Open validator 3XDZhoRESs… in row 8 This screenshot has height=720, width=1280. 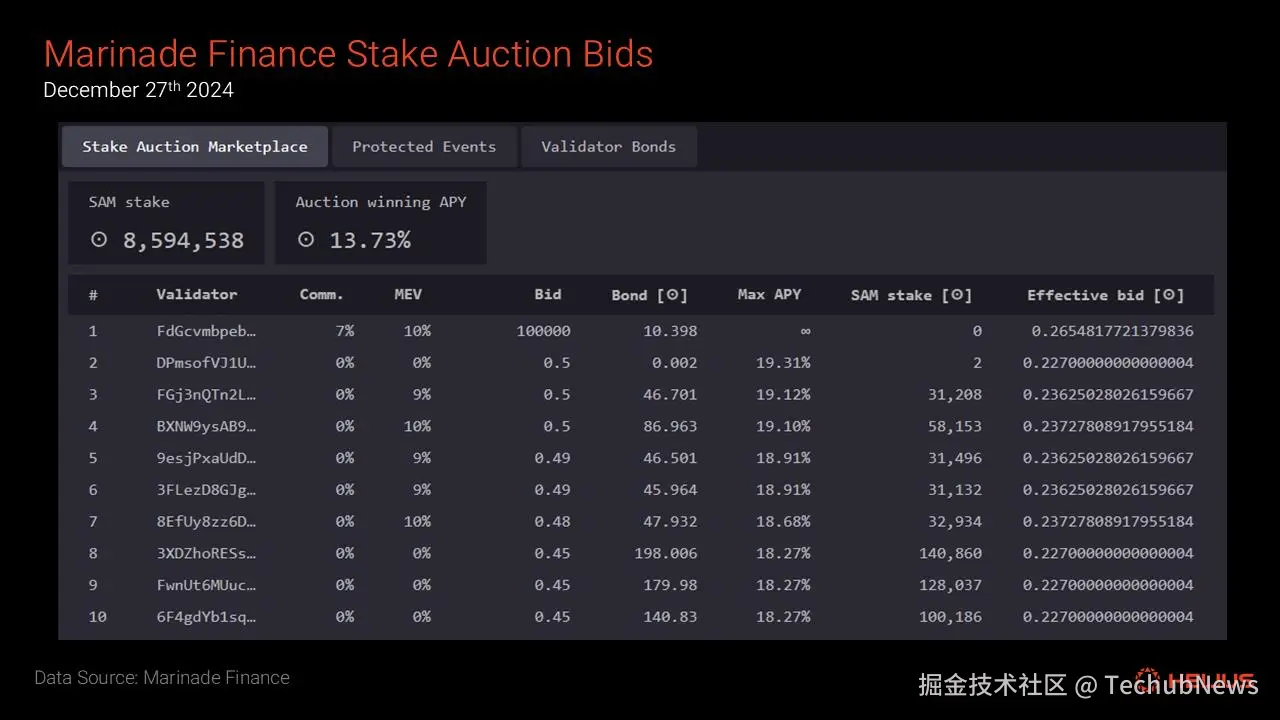206,553
